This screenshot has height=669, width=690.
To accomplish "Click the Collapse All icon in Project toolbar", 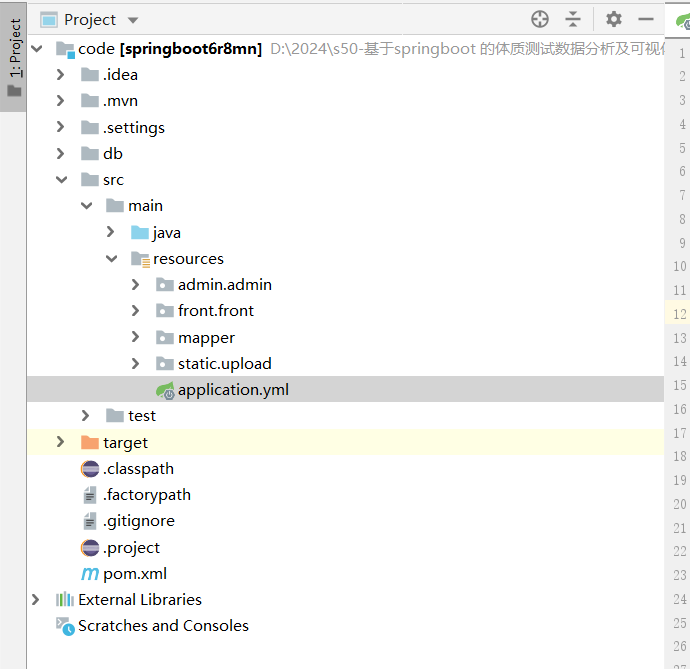I will (573, 19).
